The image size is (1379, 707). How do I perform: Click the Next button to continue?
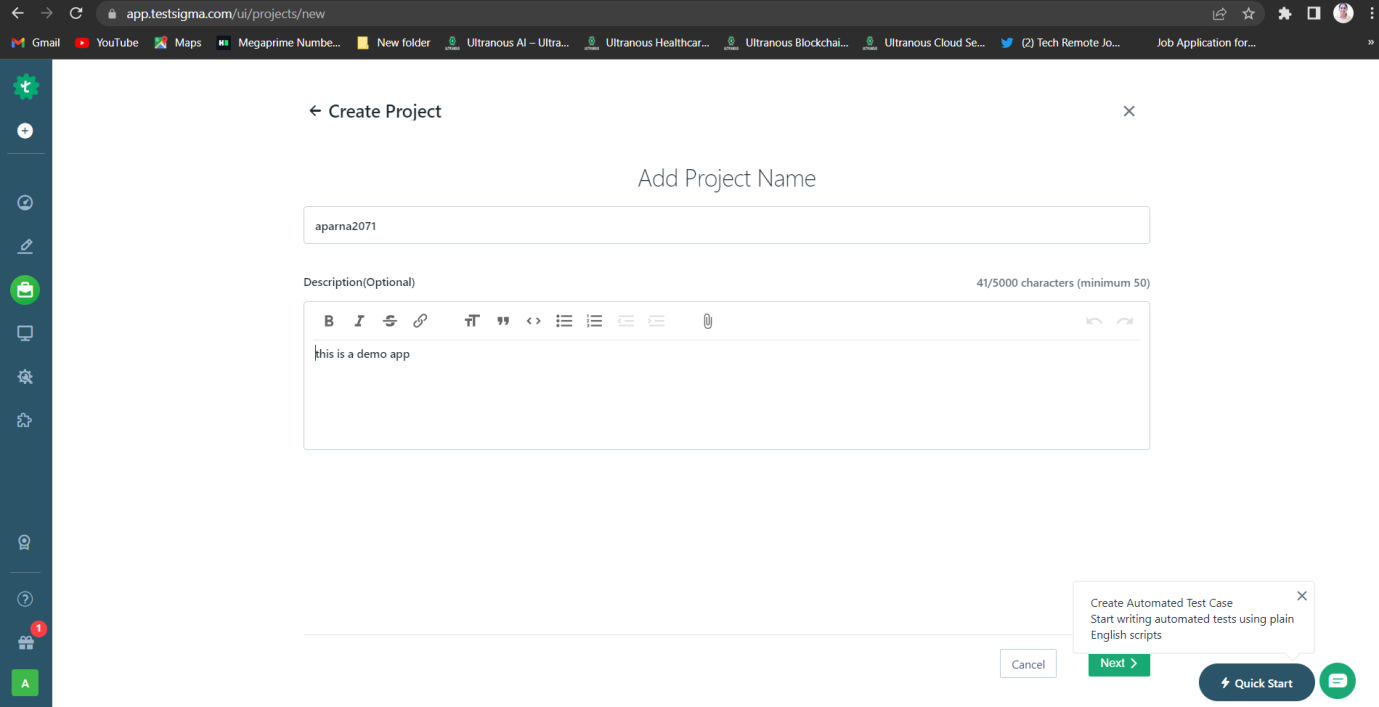(1118, 663)
